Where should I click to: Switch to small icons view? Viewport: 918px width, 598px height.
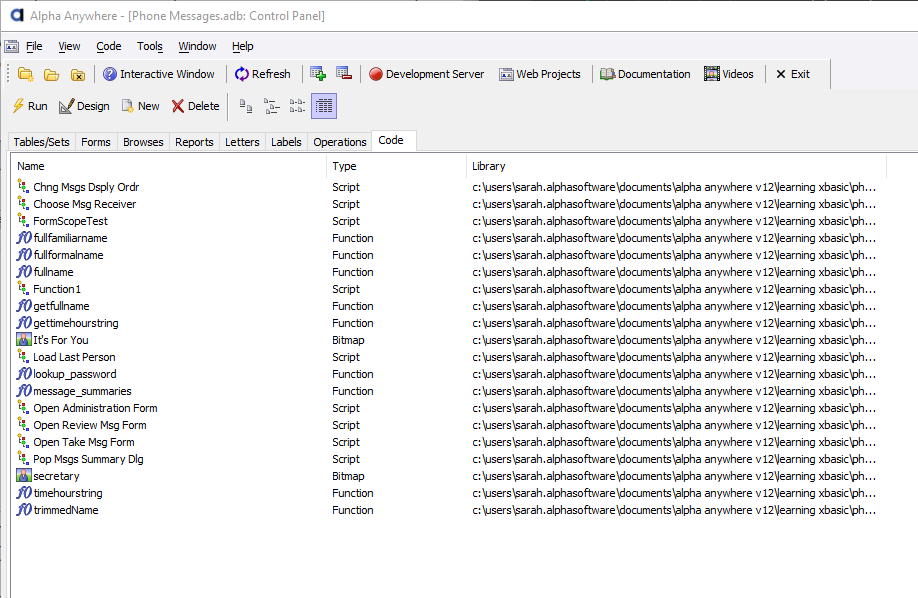pos(272,107)
